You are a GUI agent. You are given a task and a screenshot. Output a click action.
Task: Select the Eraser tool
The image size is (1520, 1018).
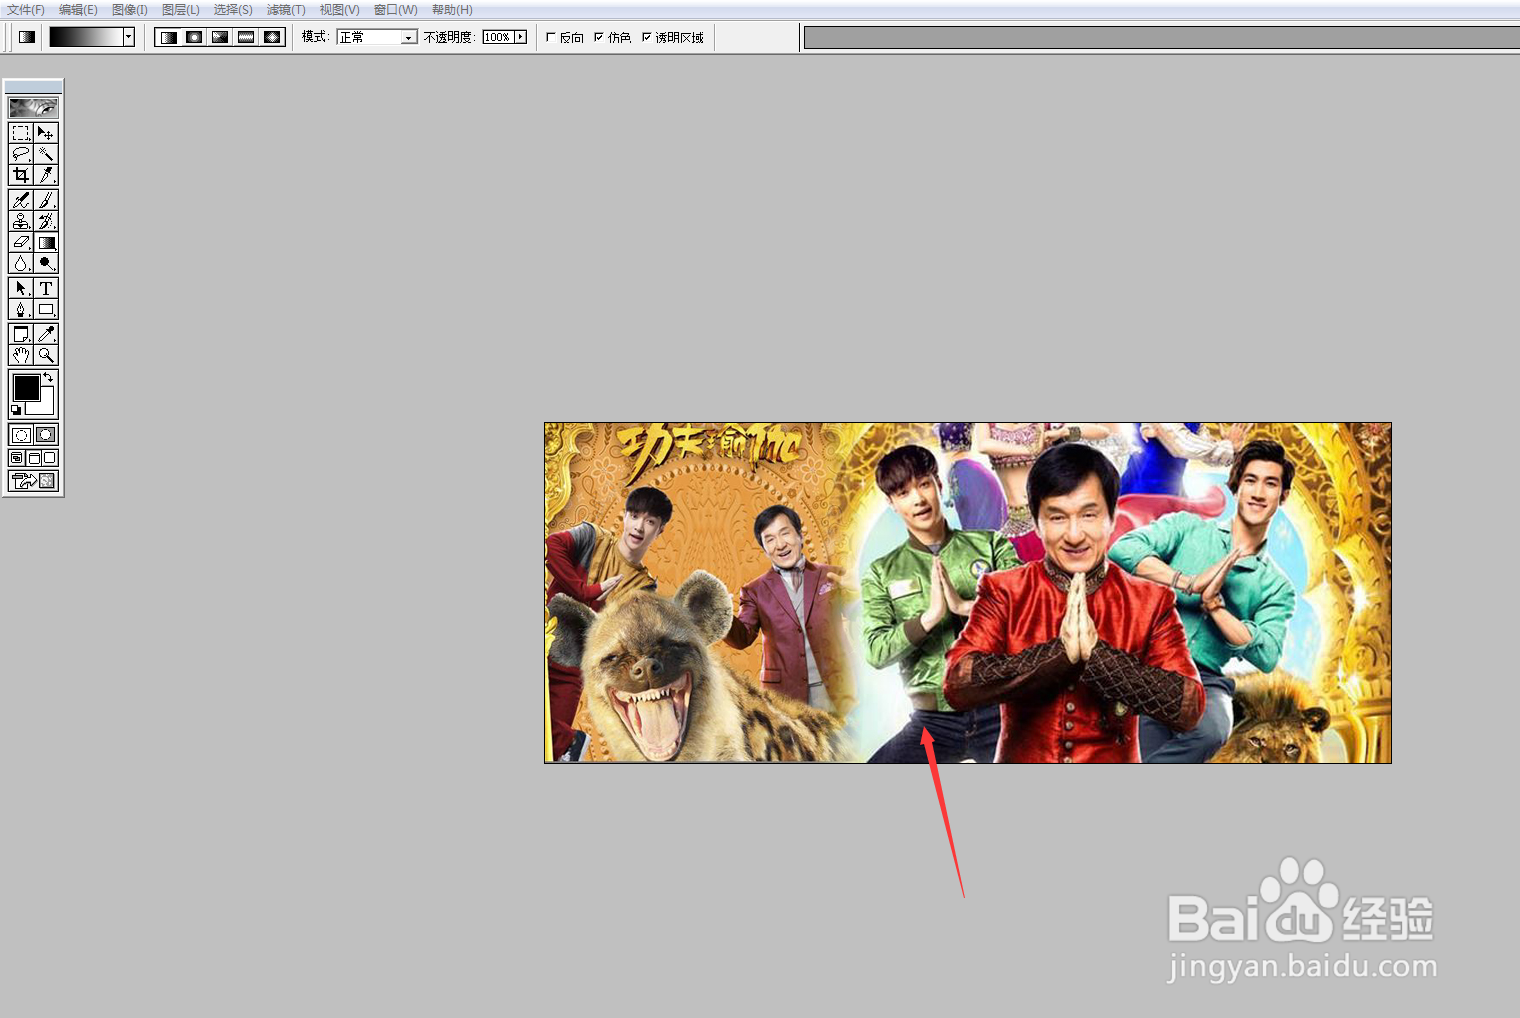coord(20,242)
